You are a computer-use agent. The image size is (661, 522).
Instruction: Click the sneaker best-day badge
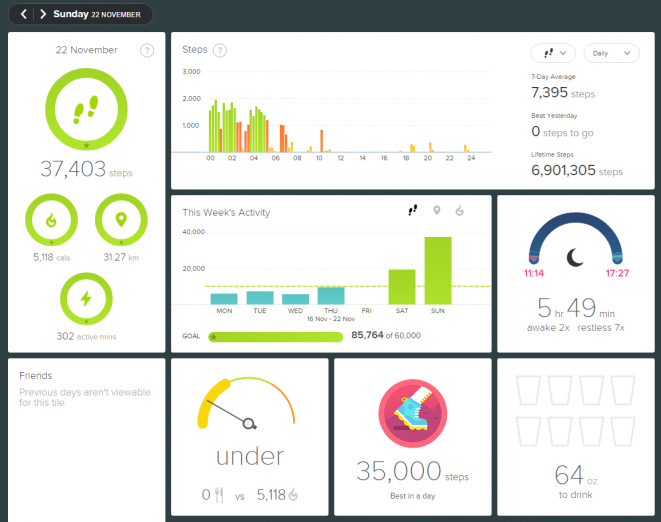(413, 413)
